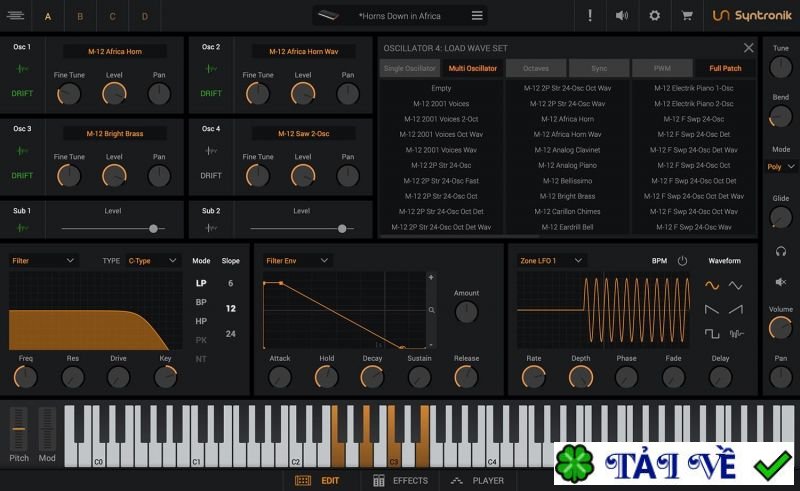Select random noise LFO waveform
The height and width of the screenshot is (491, 800).
tap(736, 334)
